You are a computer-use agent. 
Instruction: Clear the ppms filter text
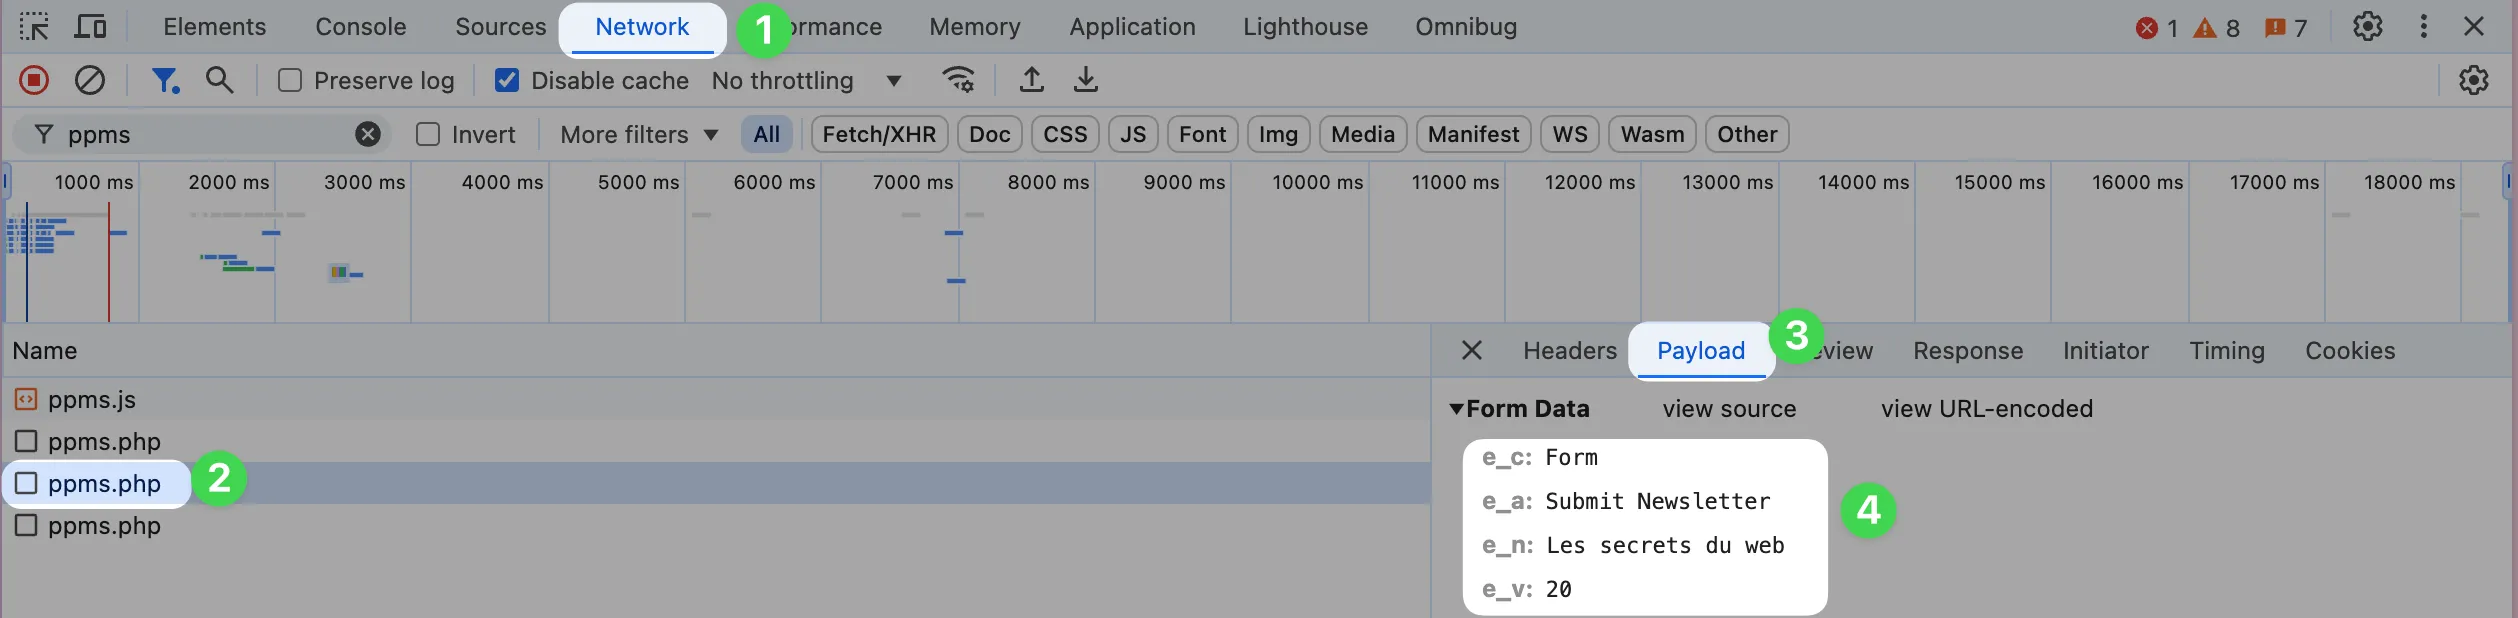pyautogui.click(x=368, y=134)
